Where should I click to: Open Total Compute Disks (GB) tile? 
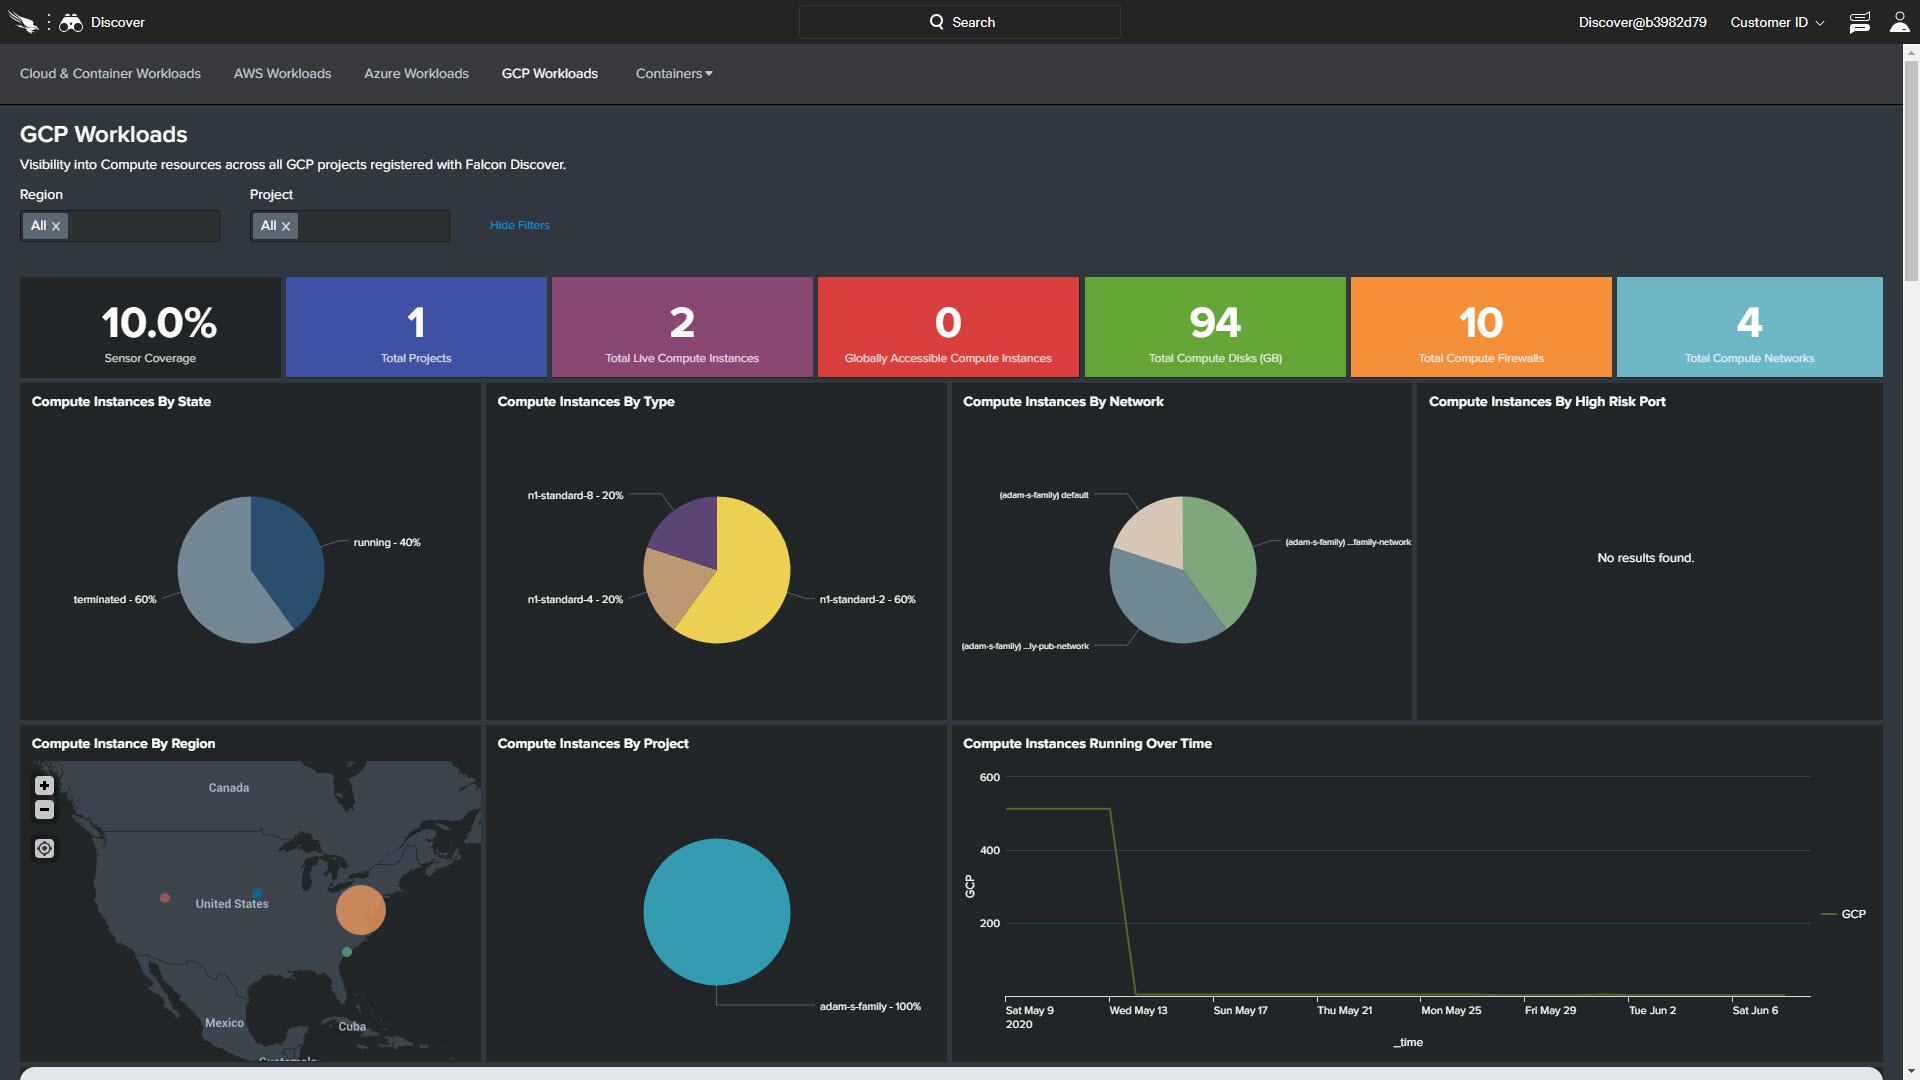click(1215, 327)
